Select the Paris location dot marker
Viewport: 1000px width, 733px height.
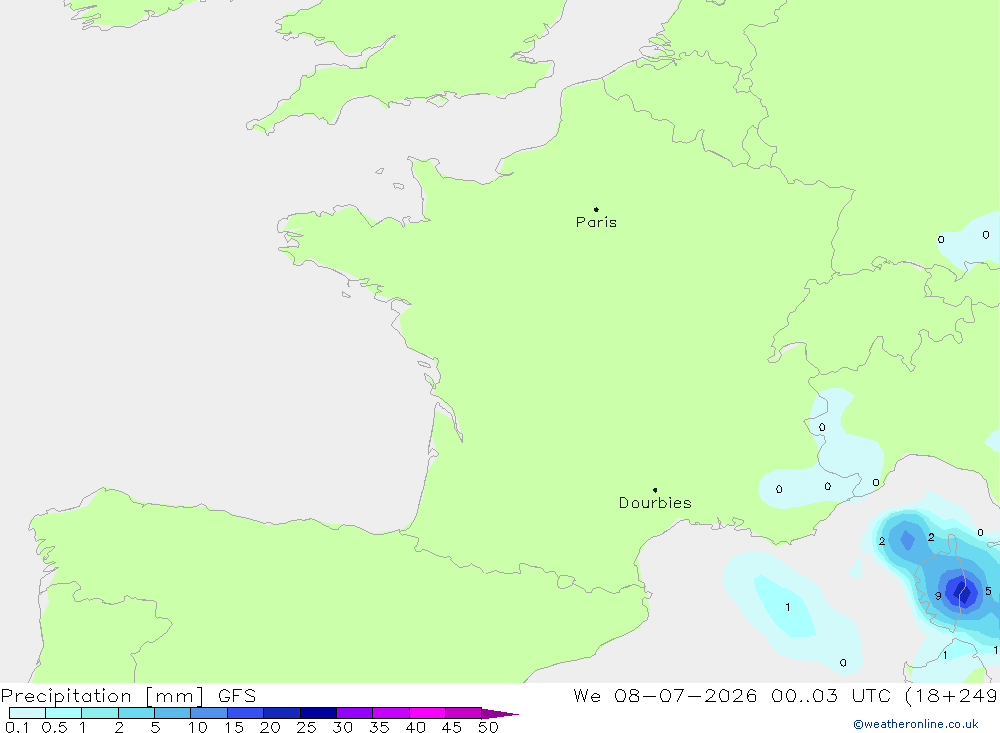tap(596, 209)
